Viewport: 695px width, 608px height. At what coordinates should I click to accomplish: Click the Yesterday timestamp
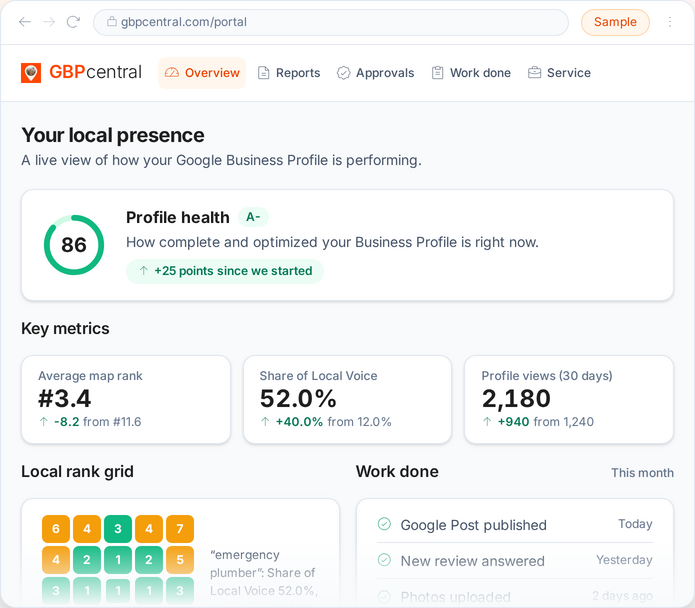[624, 560]
